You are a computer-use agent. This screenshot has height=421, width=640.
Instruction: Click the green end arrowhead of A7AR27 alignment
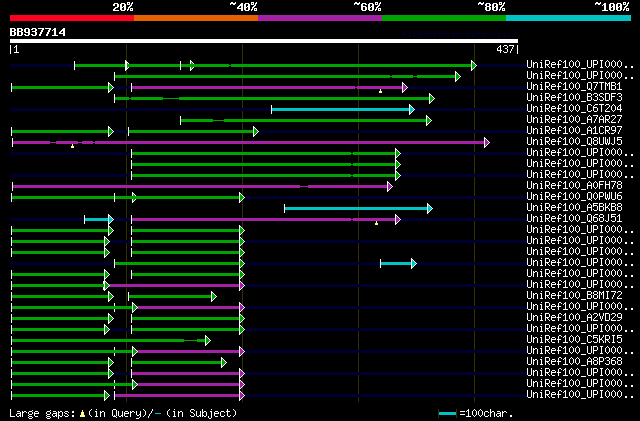point(429,120)
